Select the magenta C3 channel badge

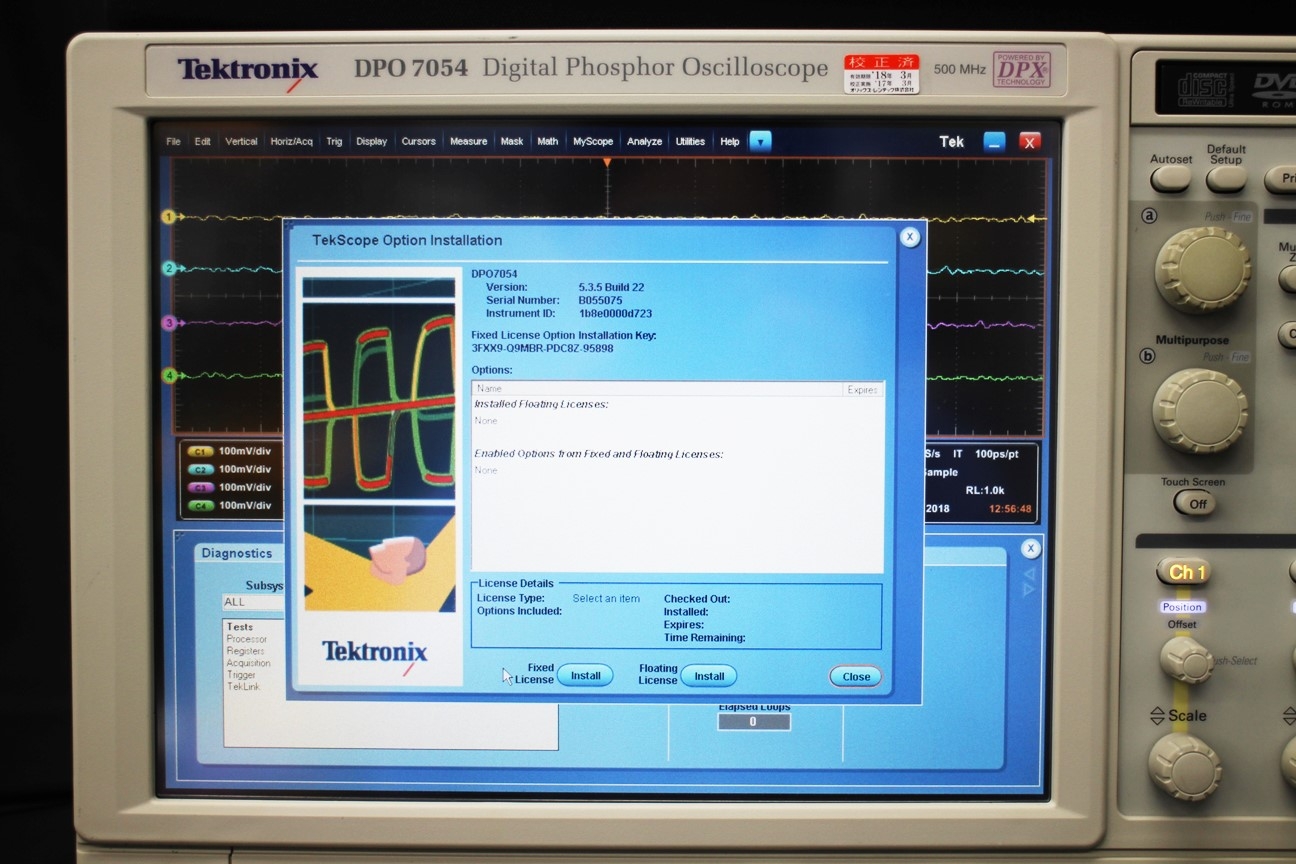[x=200, y=488]
